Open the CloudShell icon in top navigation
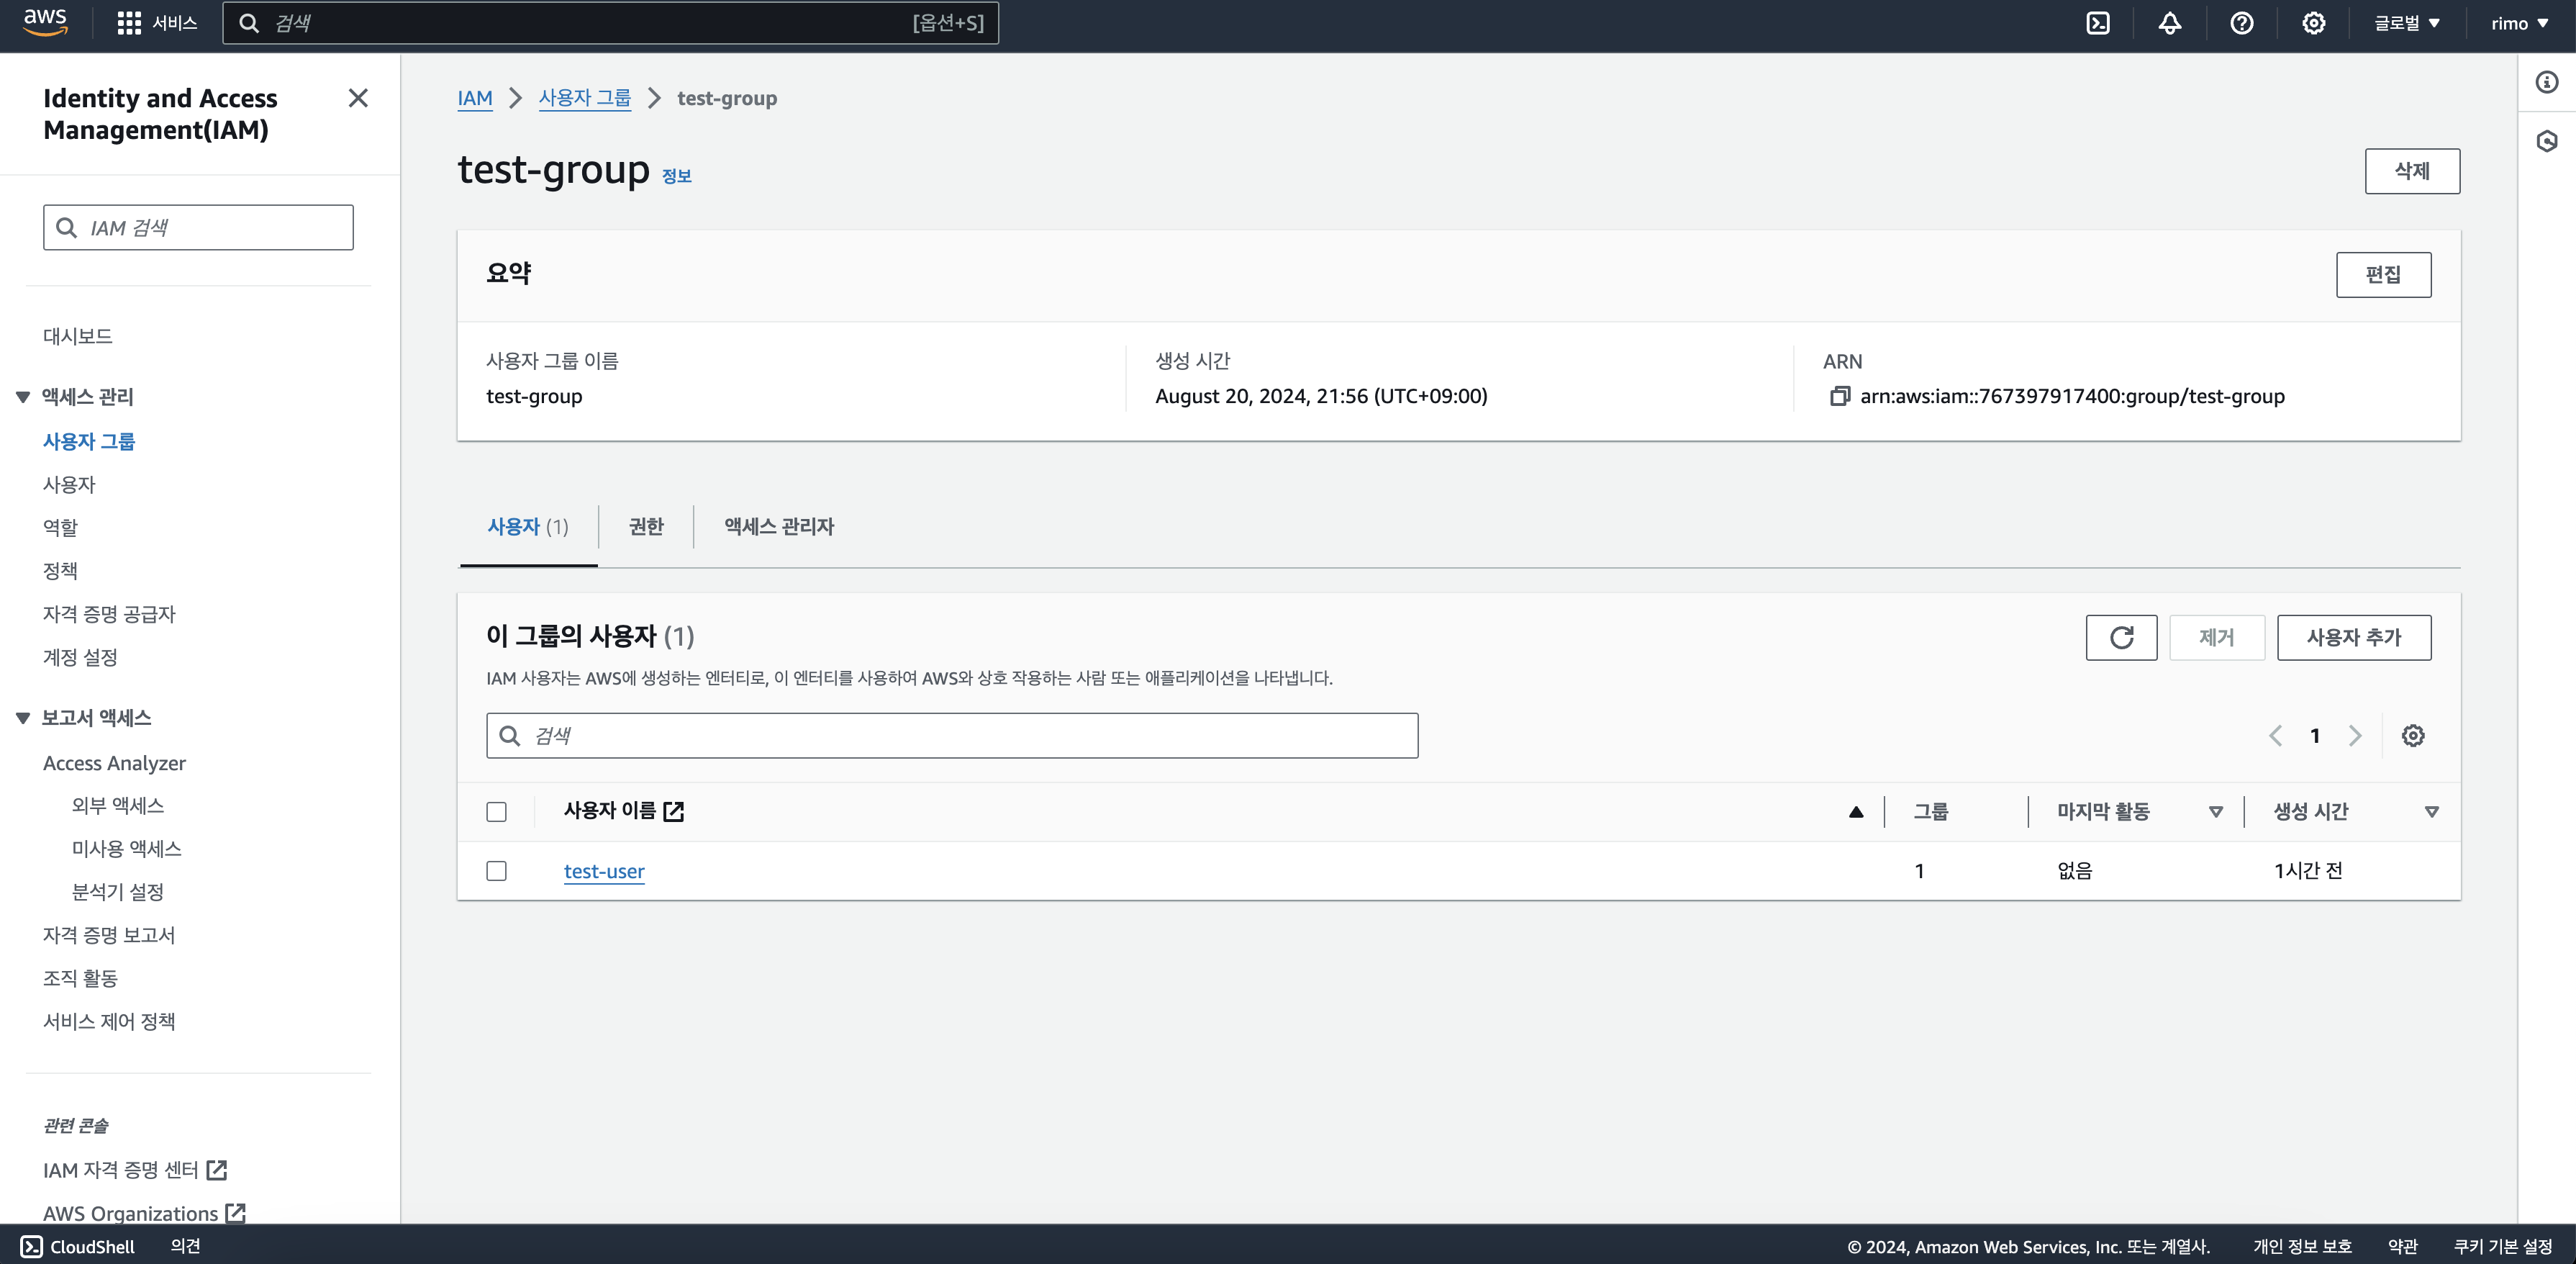Image resolution: width=2576 pixels, height=1264 pixels. pos(2097,23)
